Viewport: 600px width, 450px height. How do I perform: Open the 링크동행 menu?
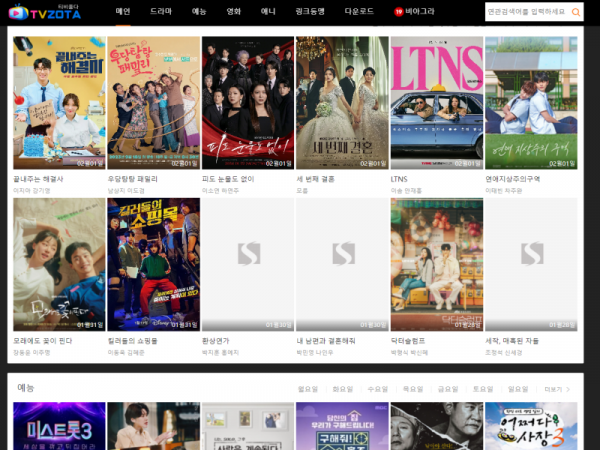pyautogui.click(x=308, y=12)
